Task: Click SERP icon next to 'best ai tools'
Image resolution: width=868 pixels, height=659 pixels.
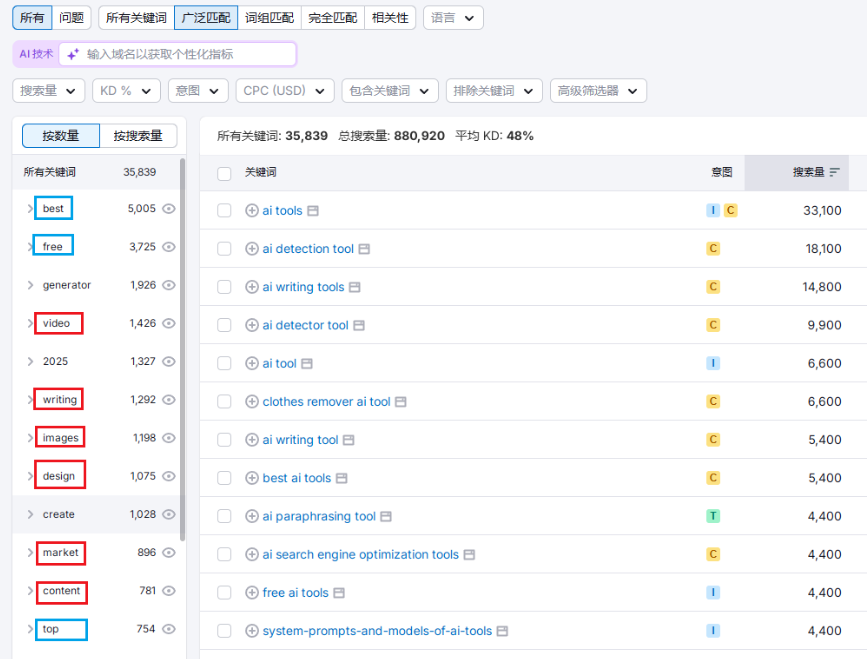Action: (341, 478)
